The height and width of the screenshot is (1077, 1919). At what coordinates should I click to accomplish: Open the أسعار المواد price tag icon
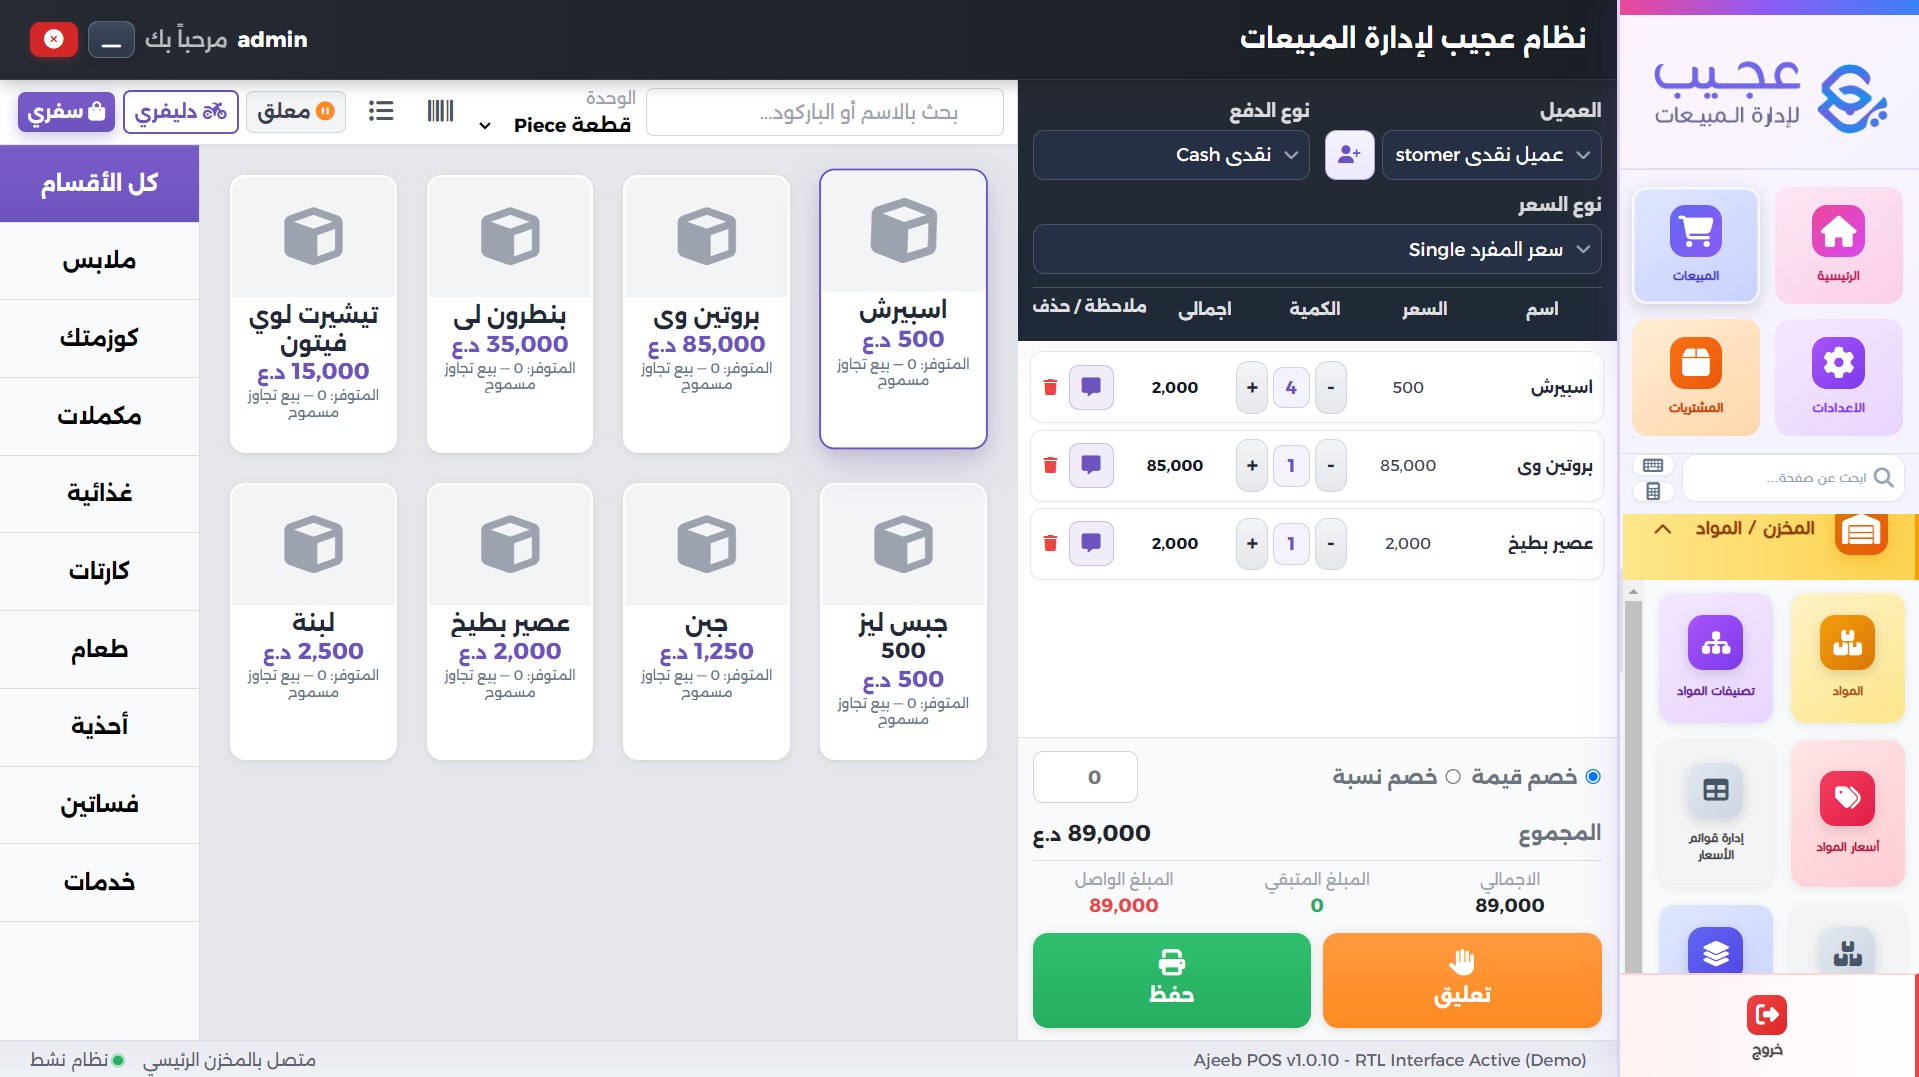(1847, 813)
